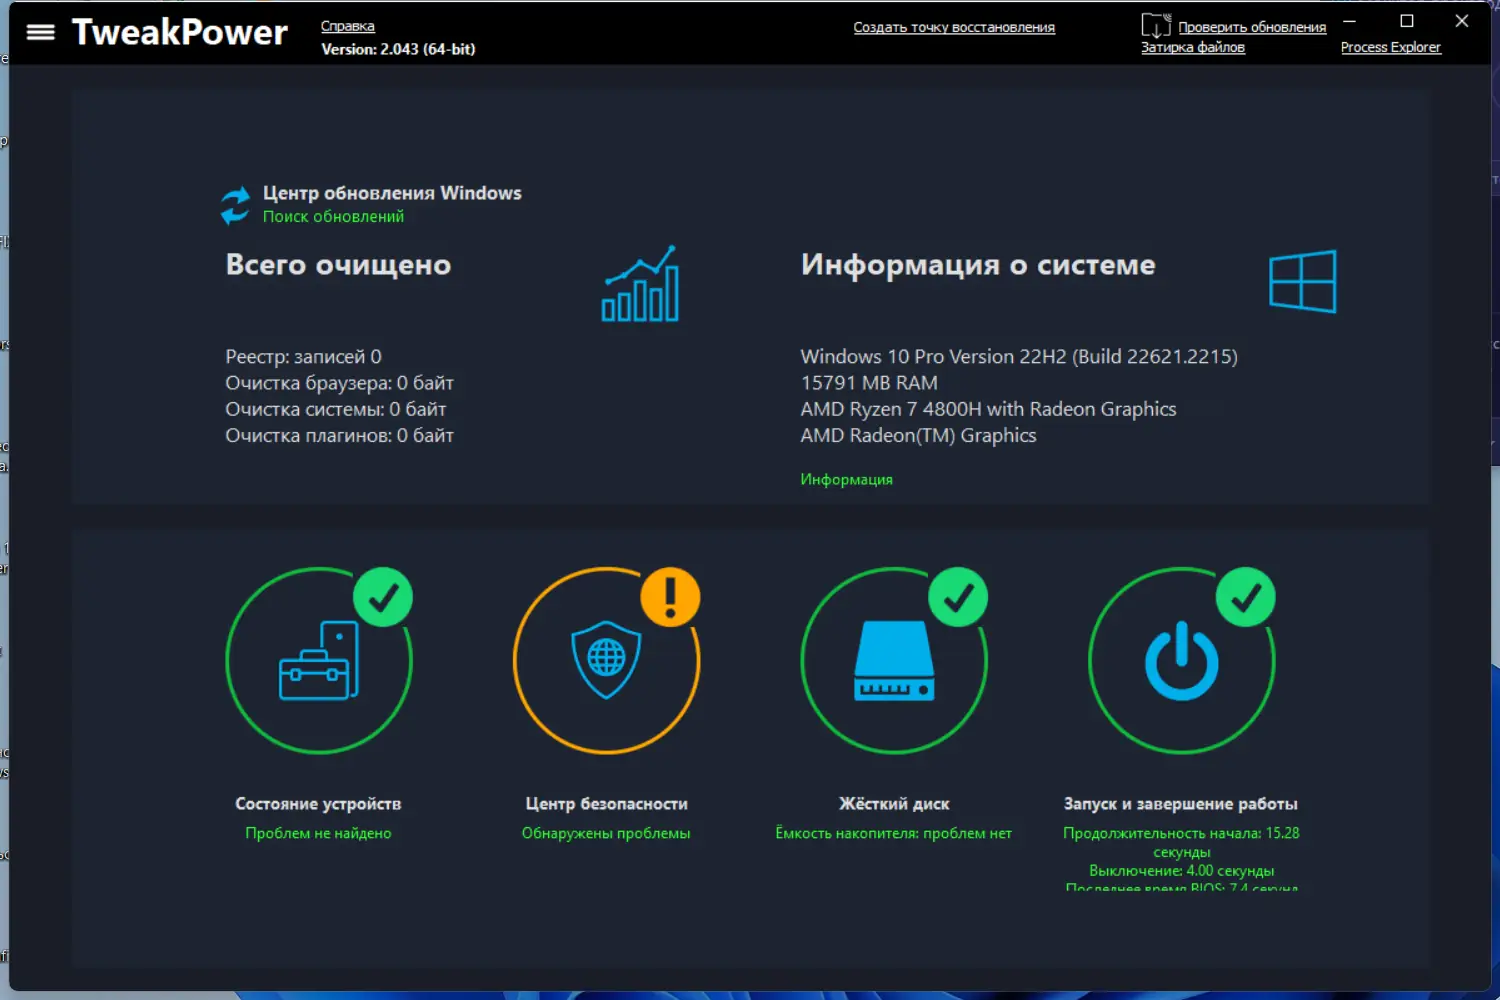Click Очистка браузера: 0 байт line
The height and width of the screenshot is (1000, 1500).
coord(339,383)
